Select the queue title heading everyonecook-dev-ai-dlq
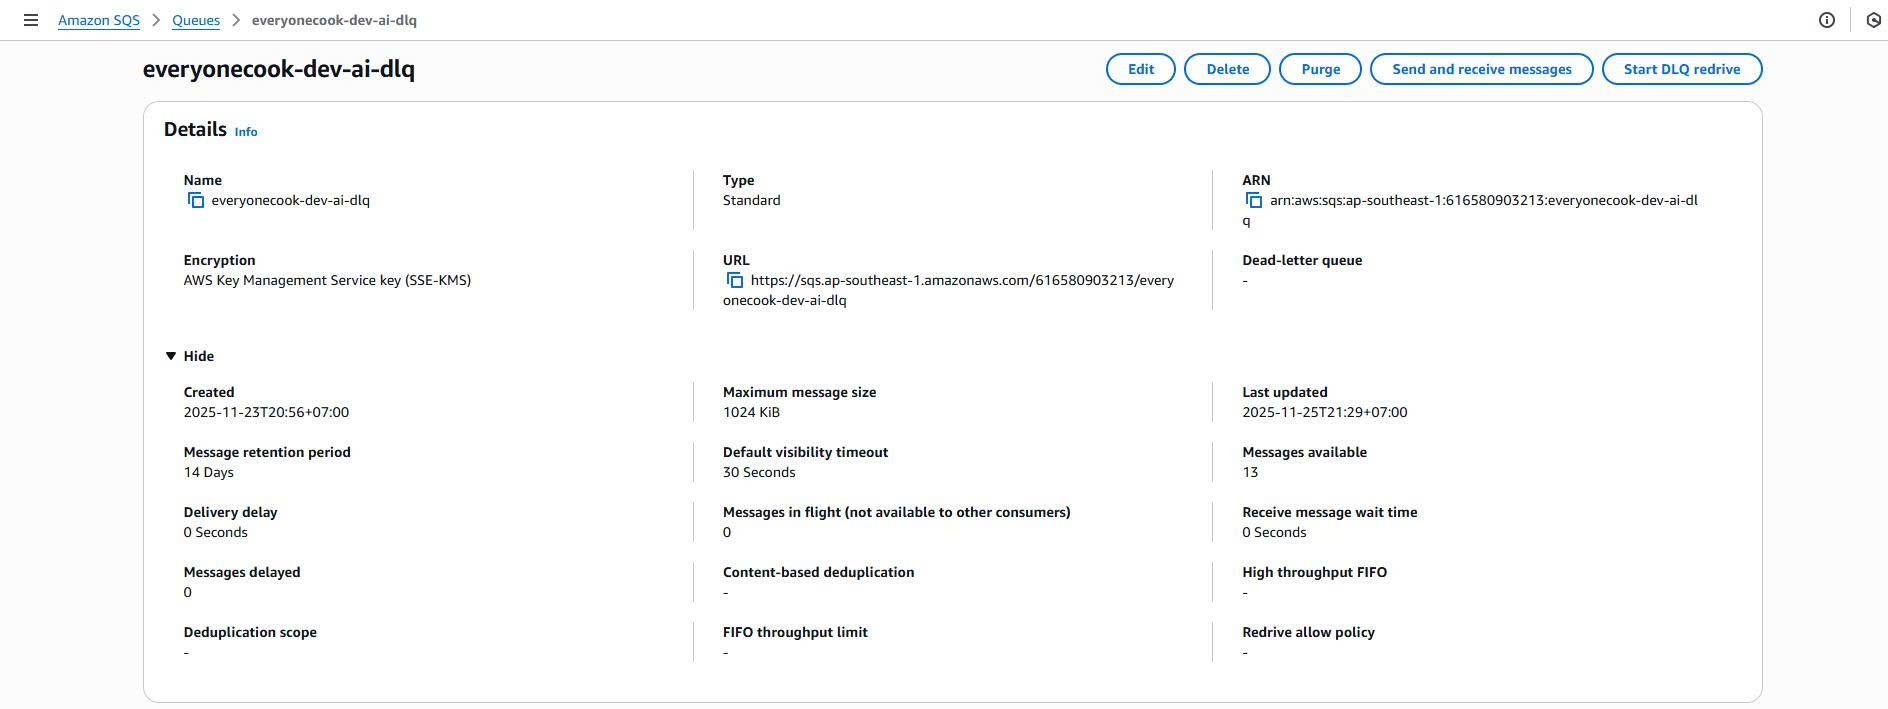The image size is (1888, 709). coord(279,69)
